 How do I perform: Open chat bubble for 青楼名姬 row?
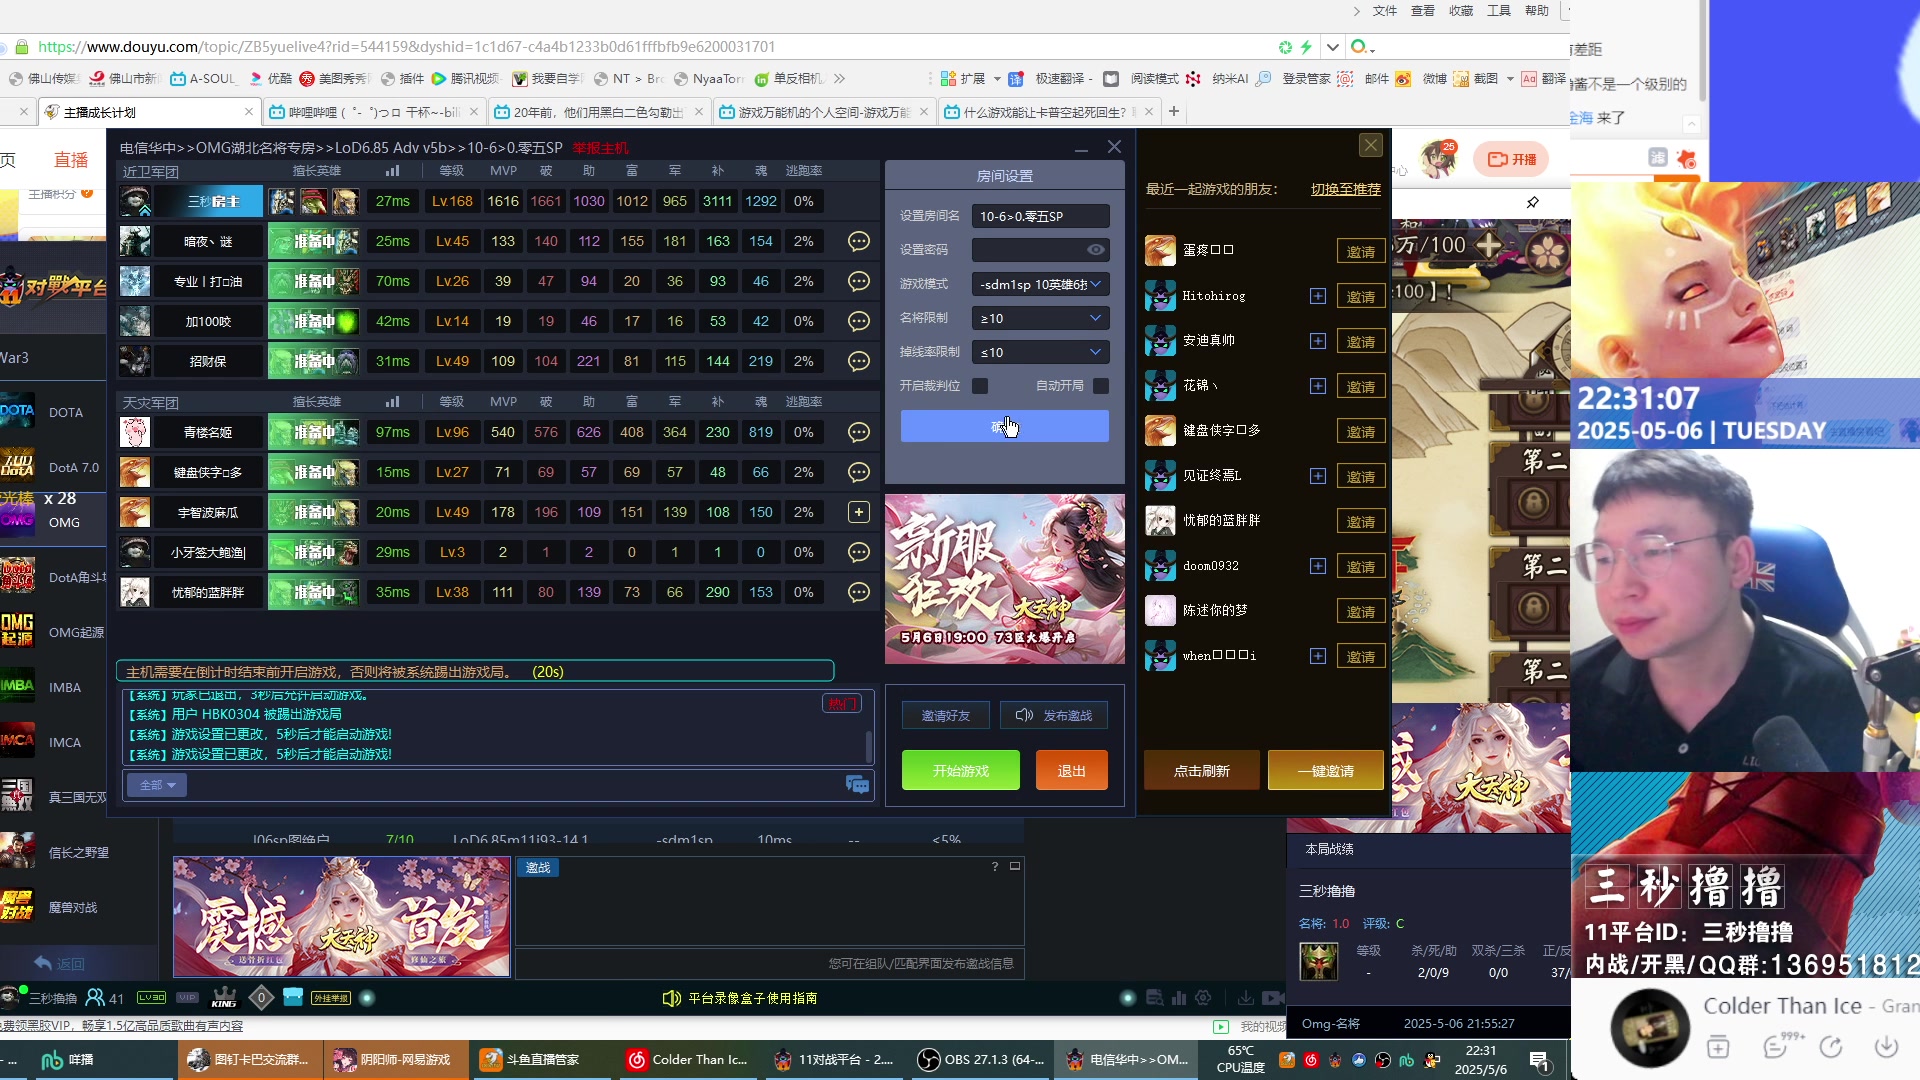tap(858, 432)
